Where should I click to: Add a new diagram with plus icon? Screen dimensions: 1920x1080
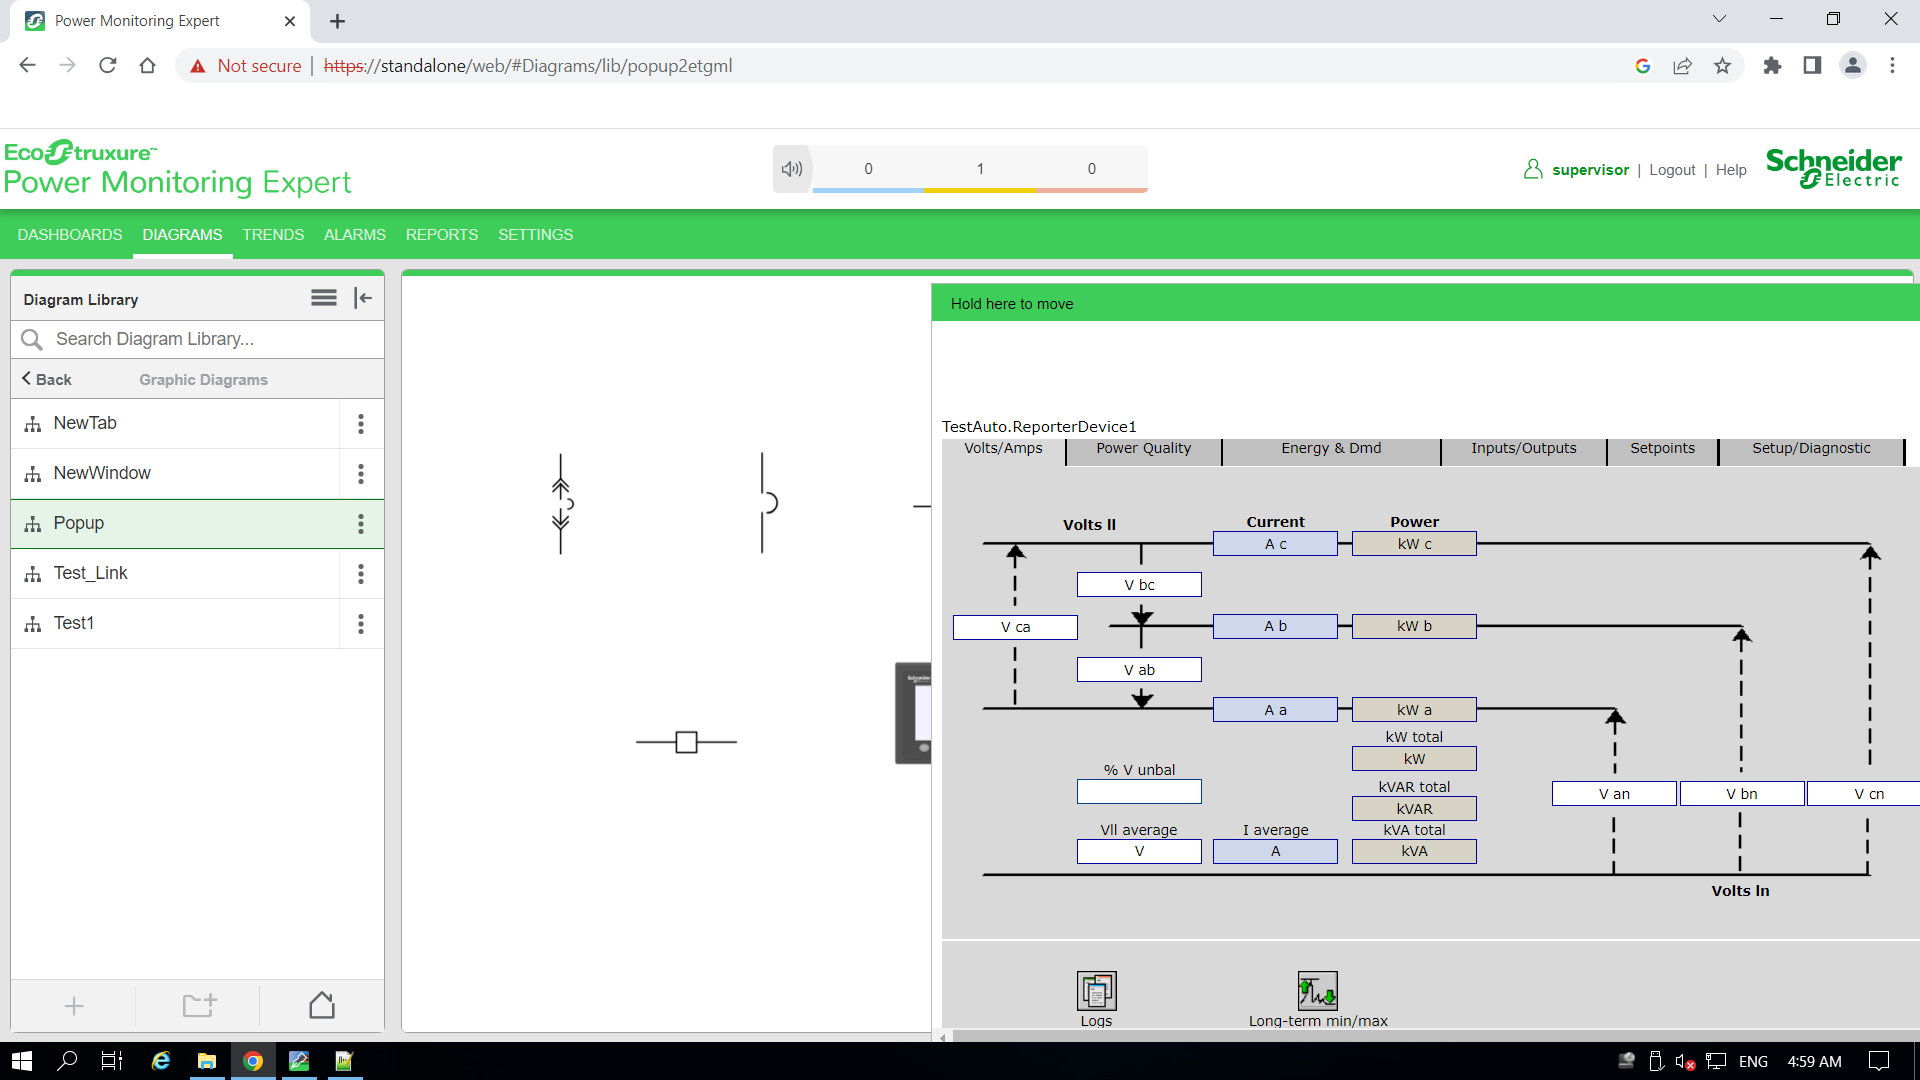pos(74,1006)
